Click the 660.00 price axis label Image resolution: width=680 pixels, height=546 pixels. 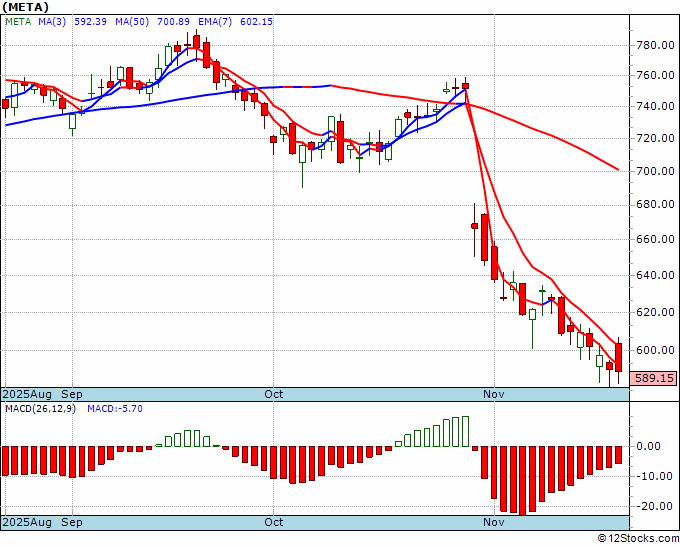(x=655, y=239)
